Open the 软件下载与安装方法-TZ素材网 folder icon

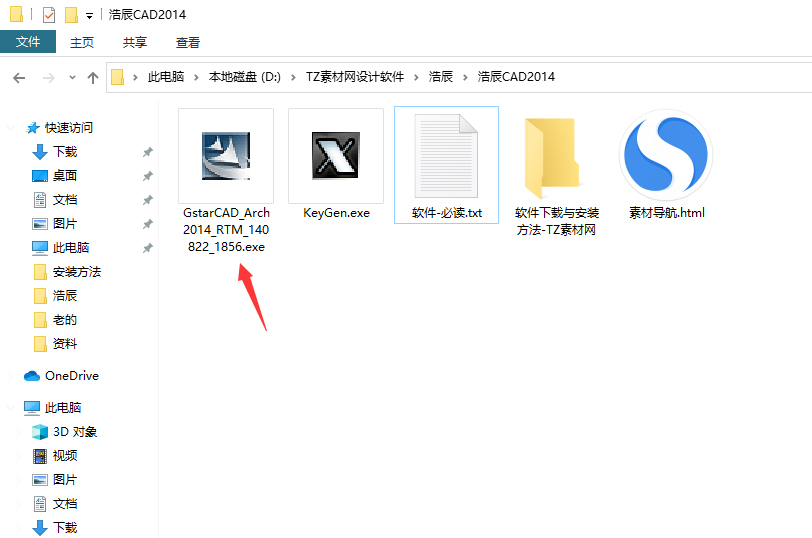click(552, 157)
